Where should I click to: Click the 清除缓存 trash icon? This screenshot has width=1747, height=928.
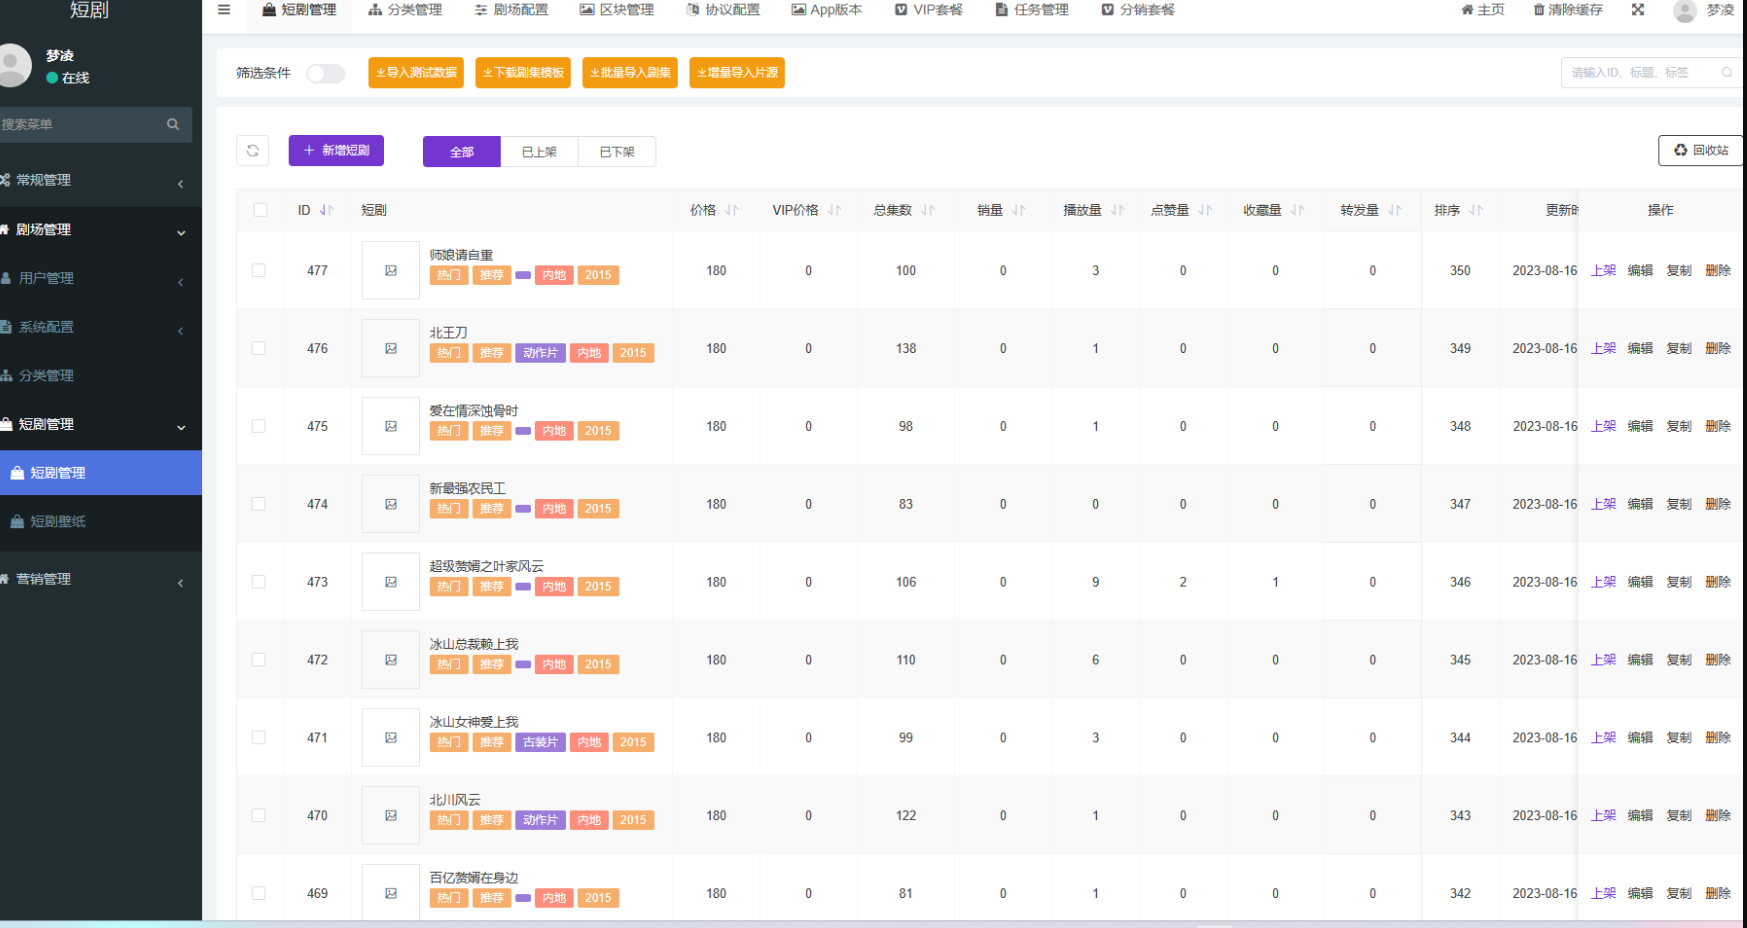(x=1539, y=10)
